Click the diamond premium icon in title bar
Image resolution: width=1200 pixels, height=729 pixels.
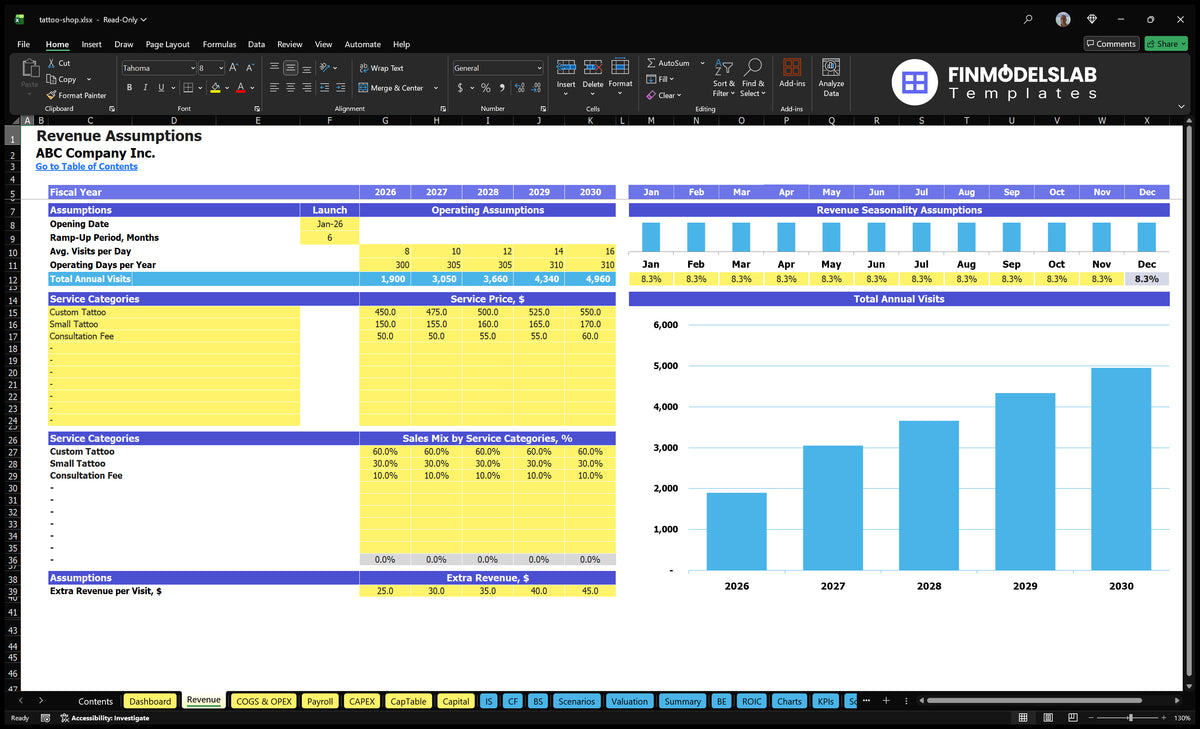pyautogui.click(x=1092, y=19)
